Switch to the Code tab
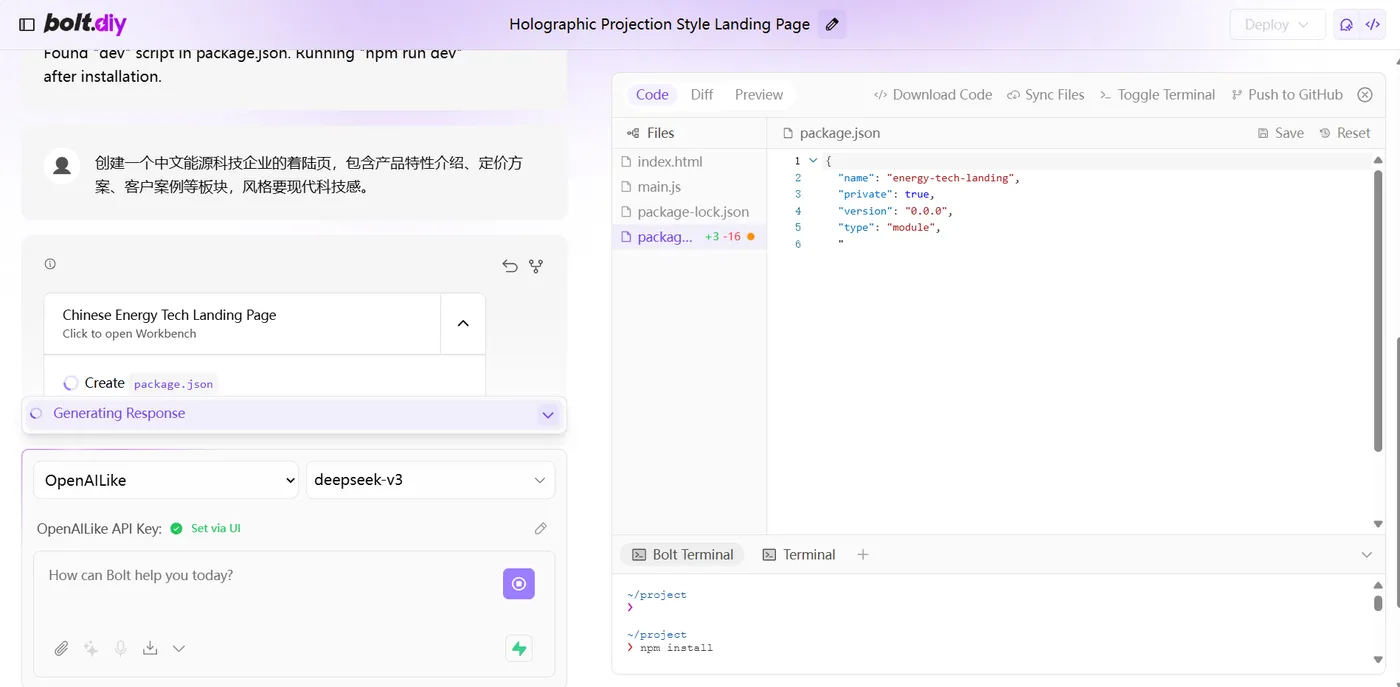The width and height of the screenshot is (1400, 687). (x=652, y=95)
